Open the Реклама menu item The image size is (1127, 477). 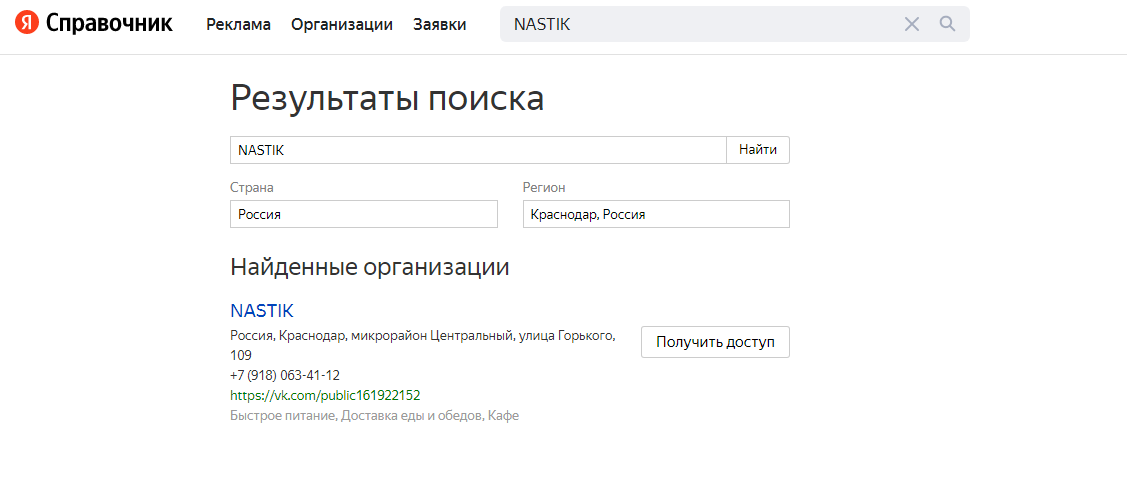(x=239, y=24)
